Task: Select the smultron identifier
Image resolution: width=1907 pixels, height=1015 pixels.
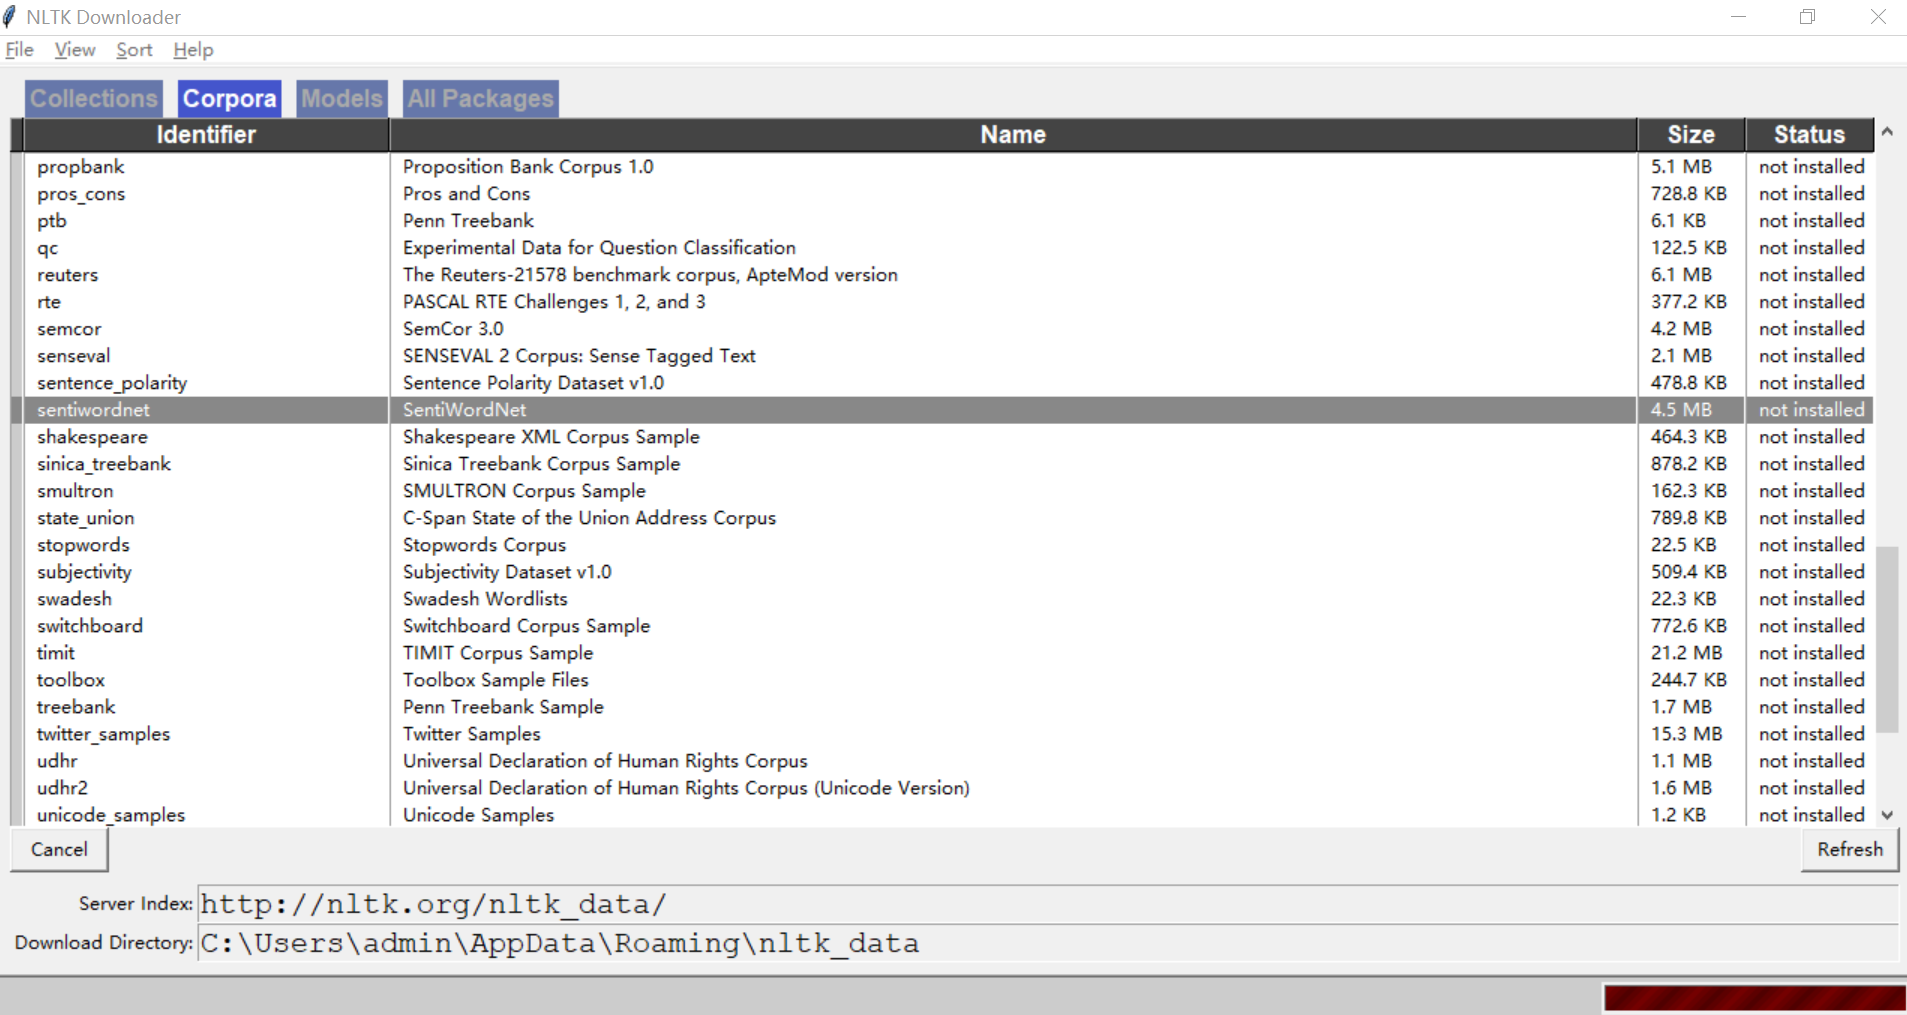Action: pyautogui.click(x=75, y=491)
